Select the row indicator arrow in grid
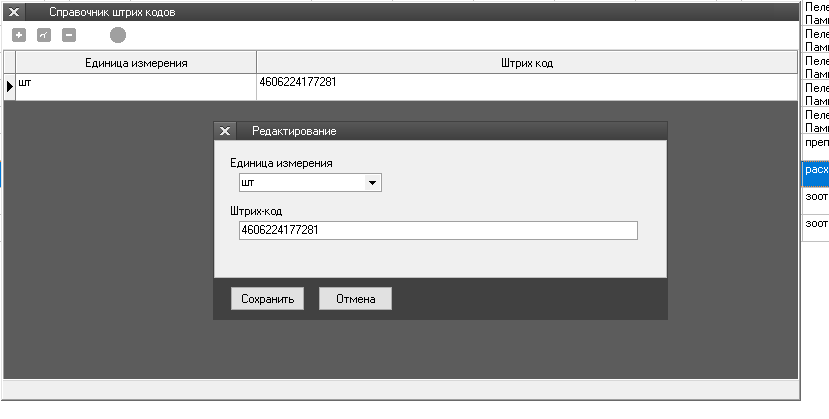This screenshot has height=419, width=829. point(10,87)
